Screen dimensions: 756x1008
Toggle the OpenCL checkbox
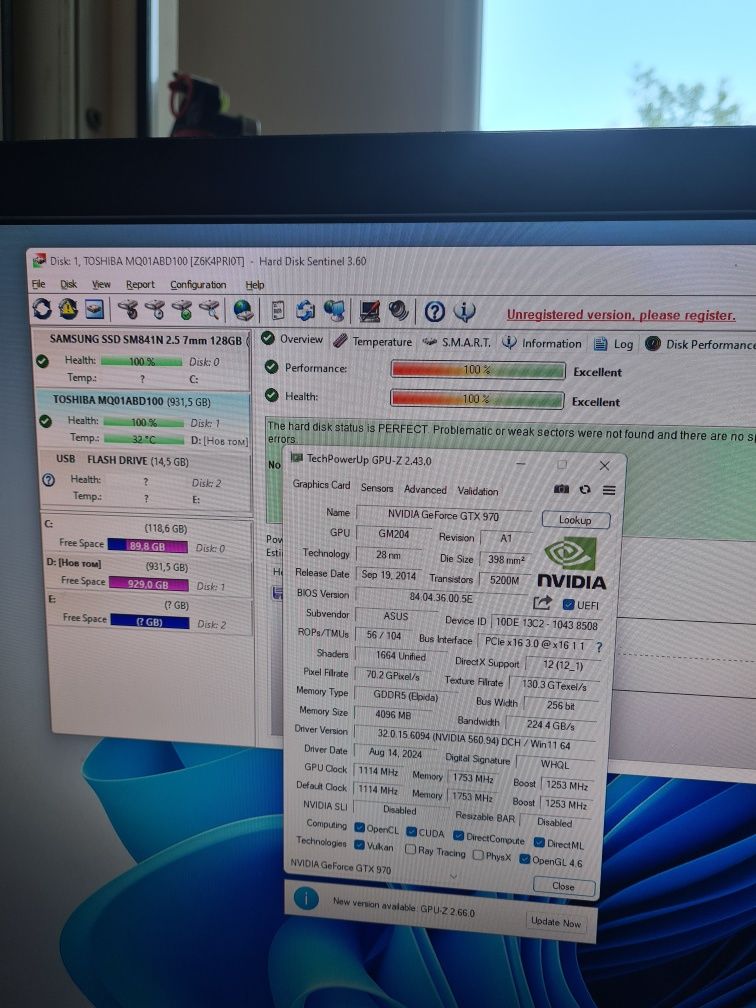(x=360, y=827)
